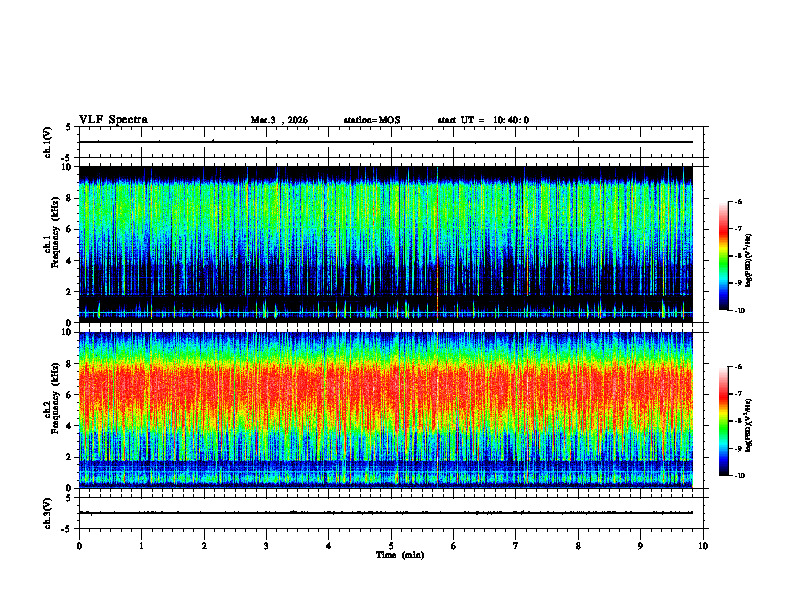792x612 pixels.
Task: Click the "-6" label on ch.2 colorbar
Action: (738, 367)
